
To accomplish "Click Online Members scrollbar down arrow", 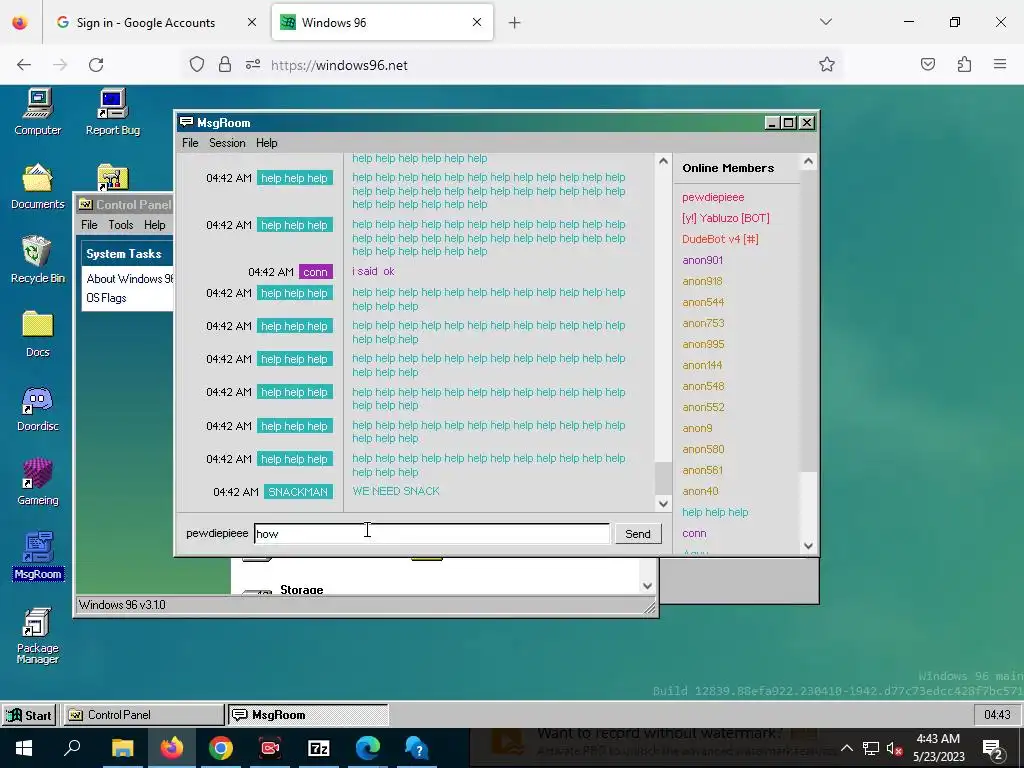I will pos(808,546).
